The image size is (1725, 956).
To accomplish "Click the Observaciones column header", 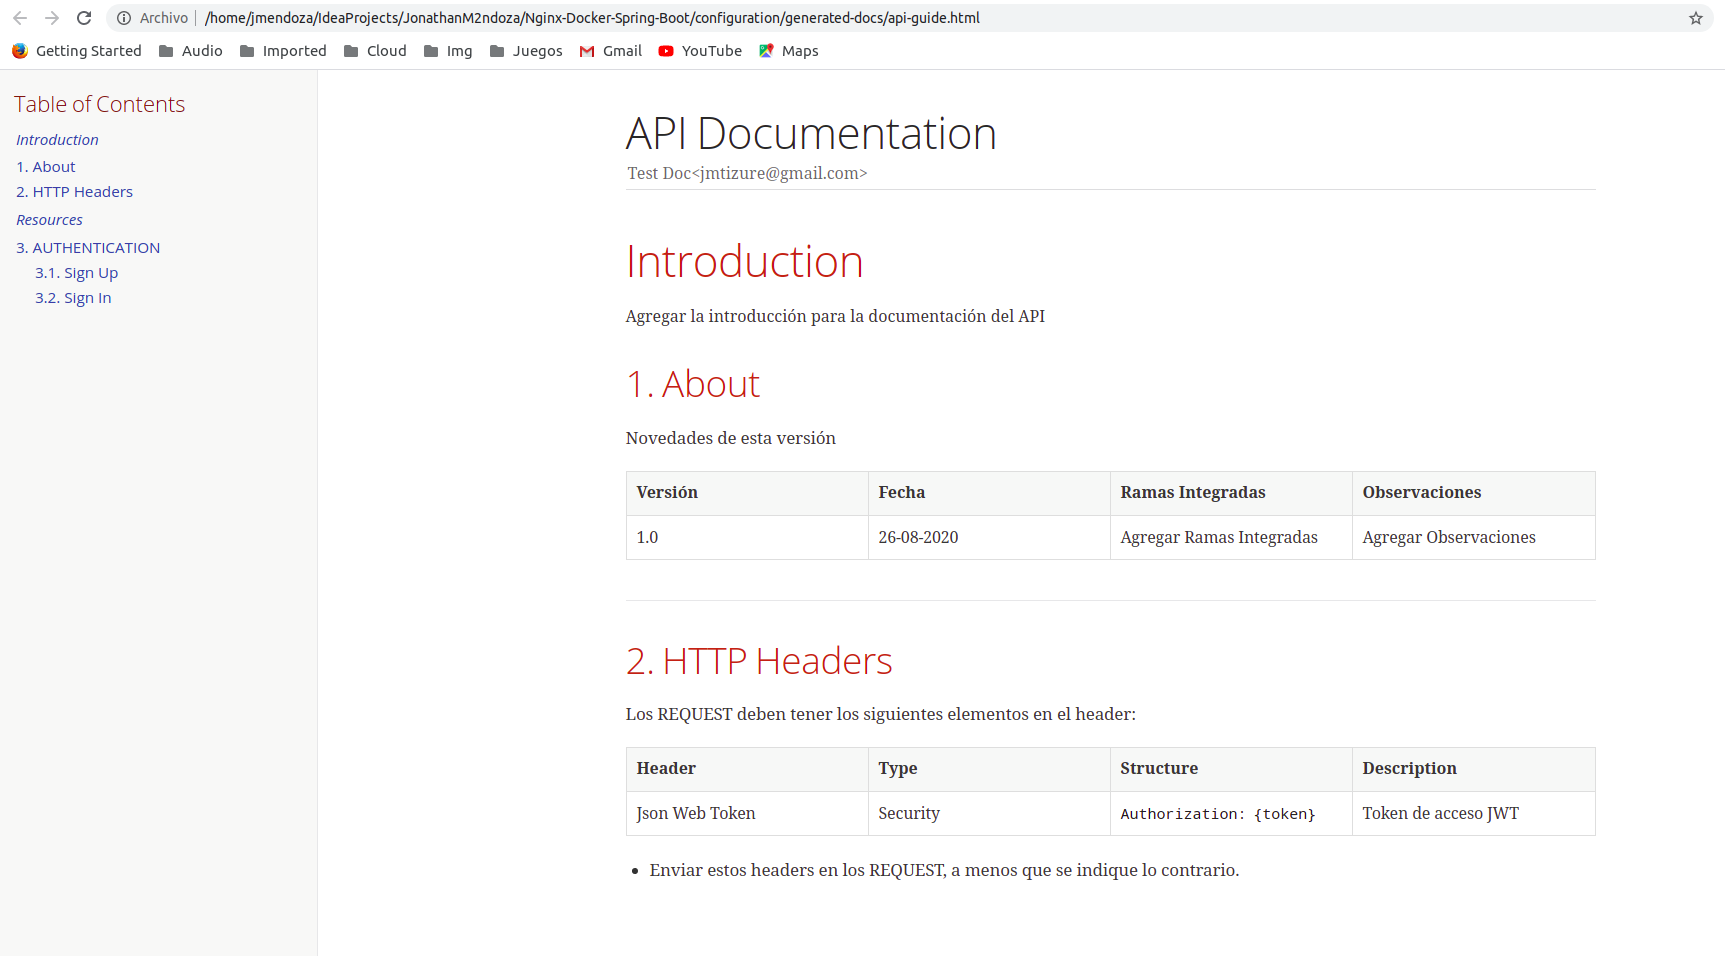I will (x=1474, y=493).
